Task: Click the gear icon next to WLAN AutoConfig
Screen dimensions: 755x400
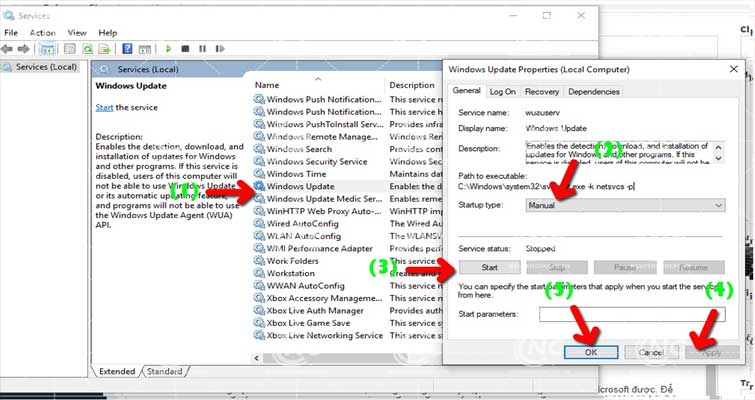Action: tap(260, 236)
